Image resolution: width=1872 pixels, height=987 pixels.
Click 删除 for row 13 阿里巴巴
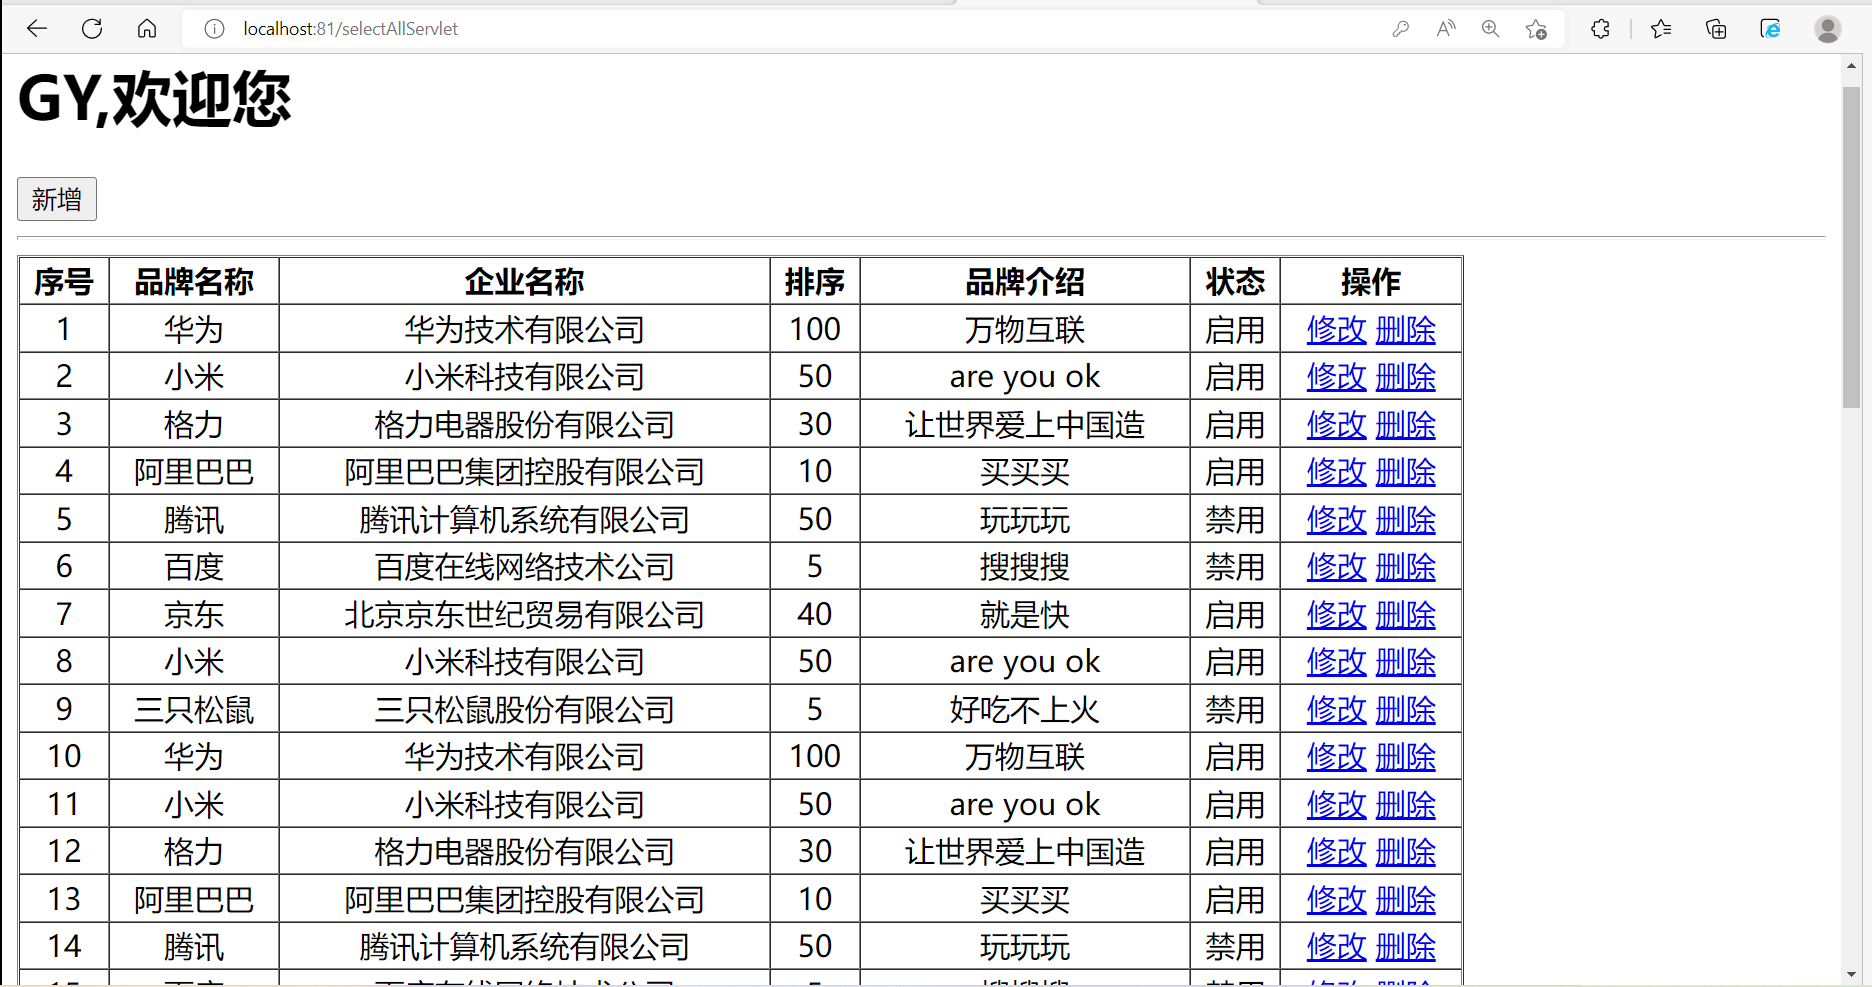1406,899
